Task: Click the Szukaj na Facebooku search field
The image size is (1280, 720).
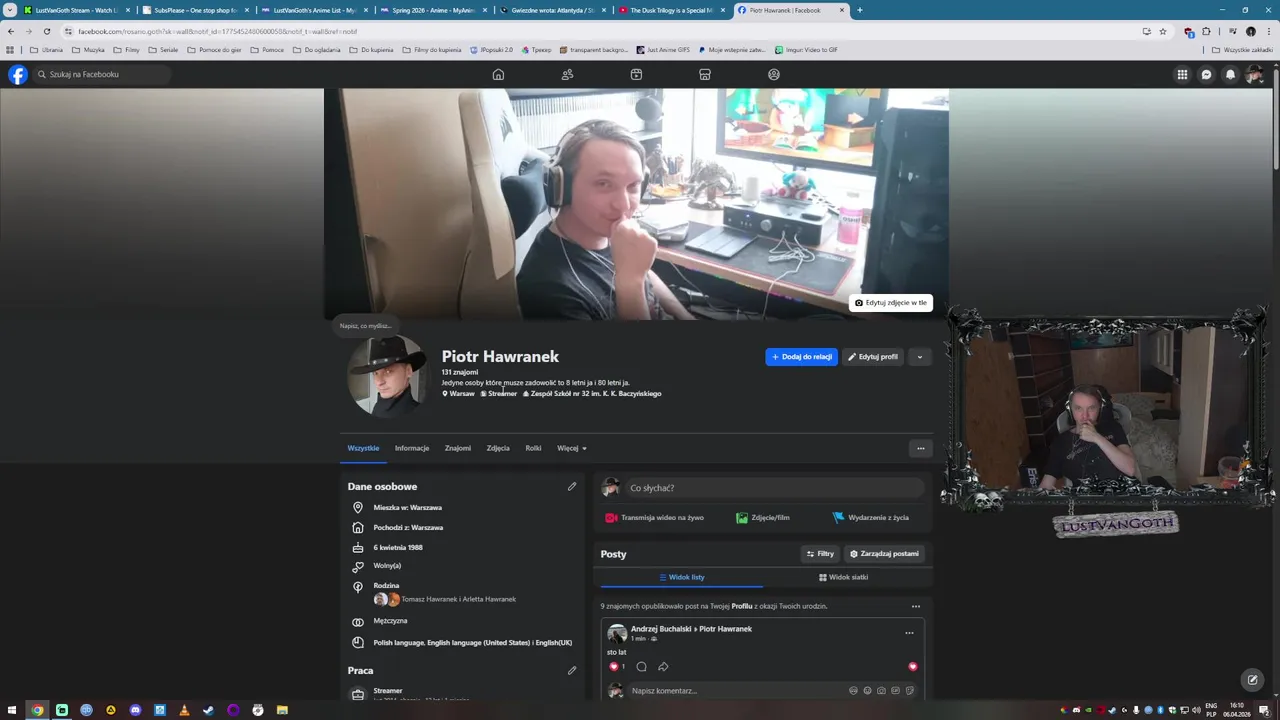Action: [x=102, y=74]
